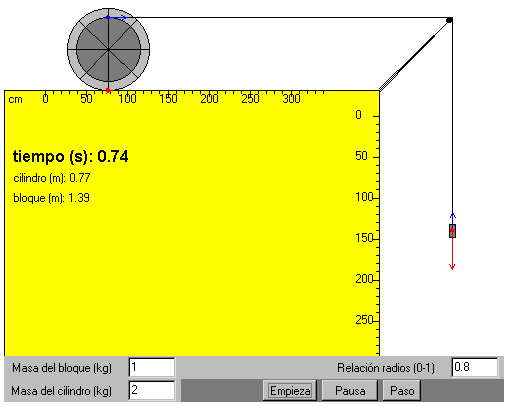This screenshot has height=407, width=509.
Task: Click the hanging gray block
Action: [452, 231]
